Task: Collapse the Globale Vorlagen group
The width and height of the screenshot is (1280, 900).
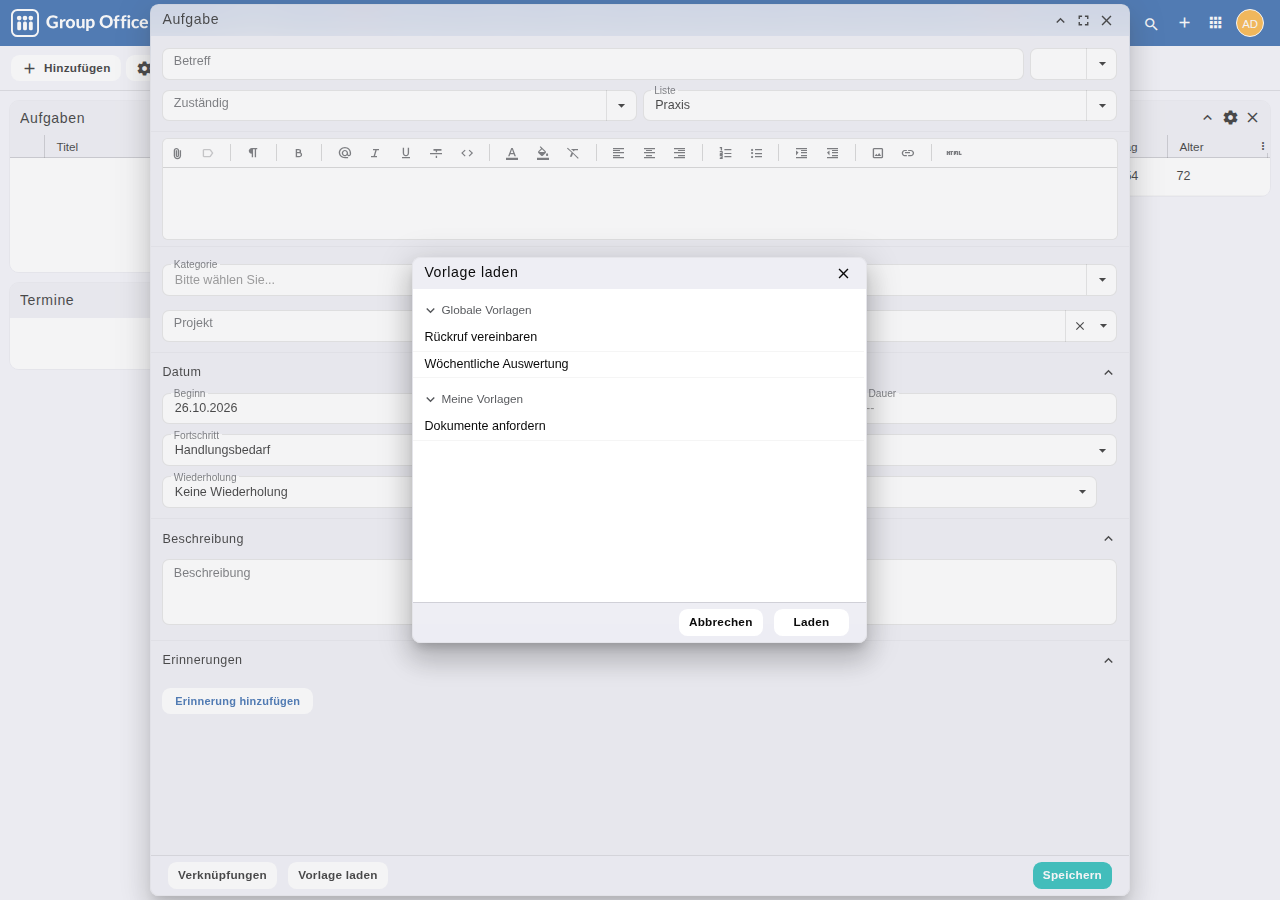Action: point(431,310)
